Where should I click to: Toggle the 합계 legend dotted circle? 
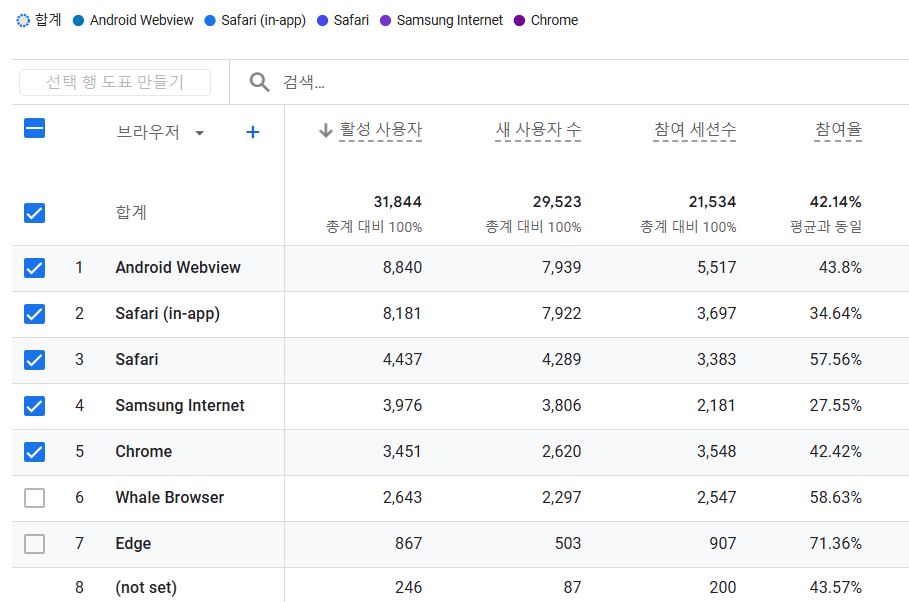(x=23, y=20)
